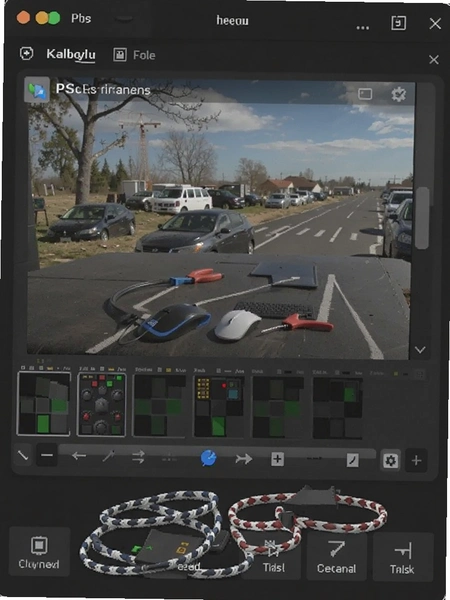The width and height of the screenshot is (450, 600).
Task: Click the chat bubble icon beside PScBs
Action: point(37,90)
